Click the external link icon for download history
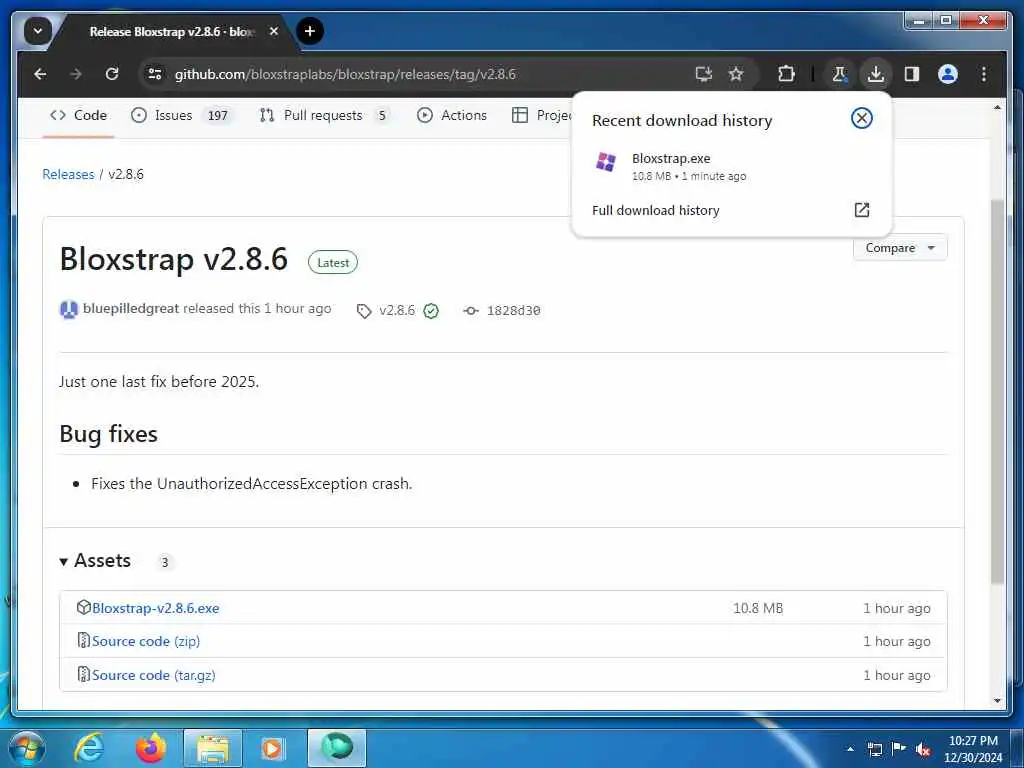This screenshot has height=768, width=1024. (x=861, y=210)
